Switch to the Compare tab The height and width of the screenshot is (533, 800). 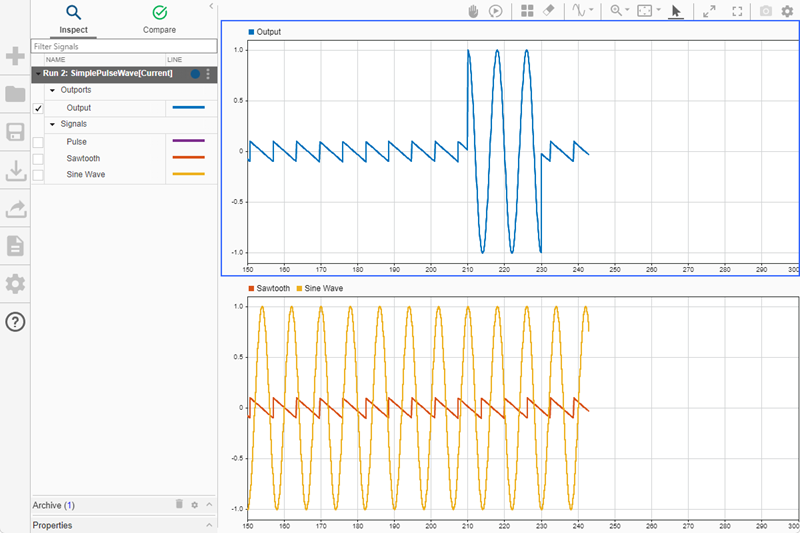coord(159,18)
